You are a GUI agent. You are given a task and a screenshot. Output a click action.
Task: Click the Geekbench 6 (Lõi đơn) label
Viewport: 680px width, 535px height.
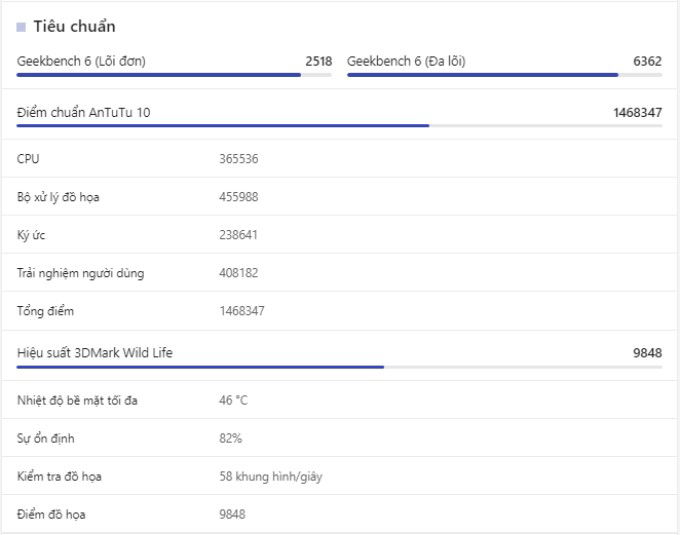click(81, 61)
